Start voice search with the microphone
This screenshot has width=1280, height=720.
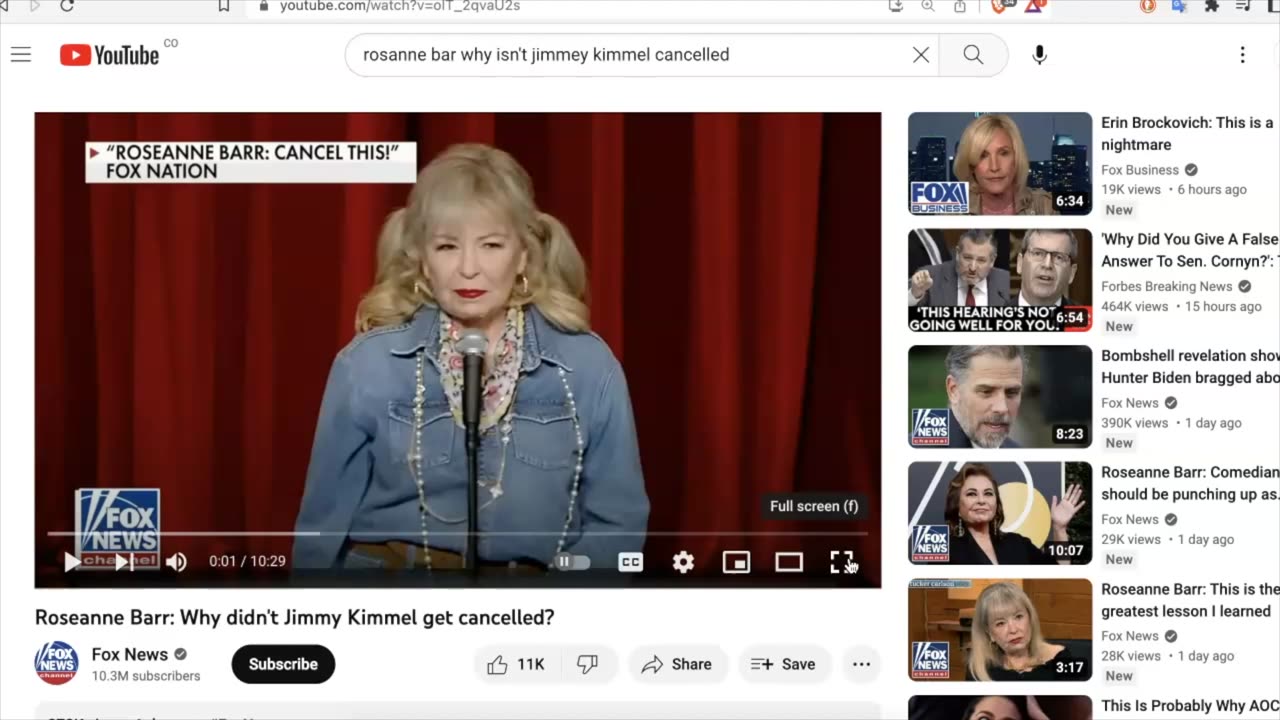[x=1040, y=55]
